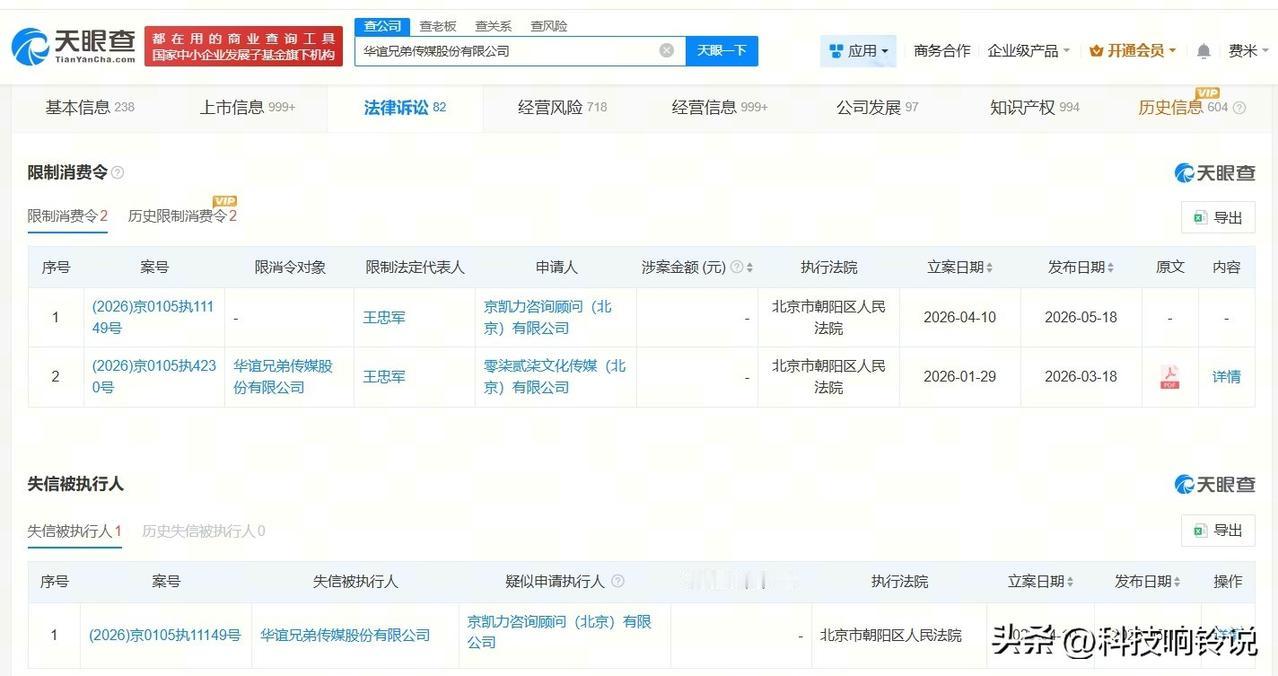
Task: Open the 费米 user account menu
Action: tap(1248, 51)
